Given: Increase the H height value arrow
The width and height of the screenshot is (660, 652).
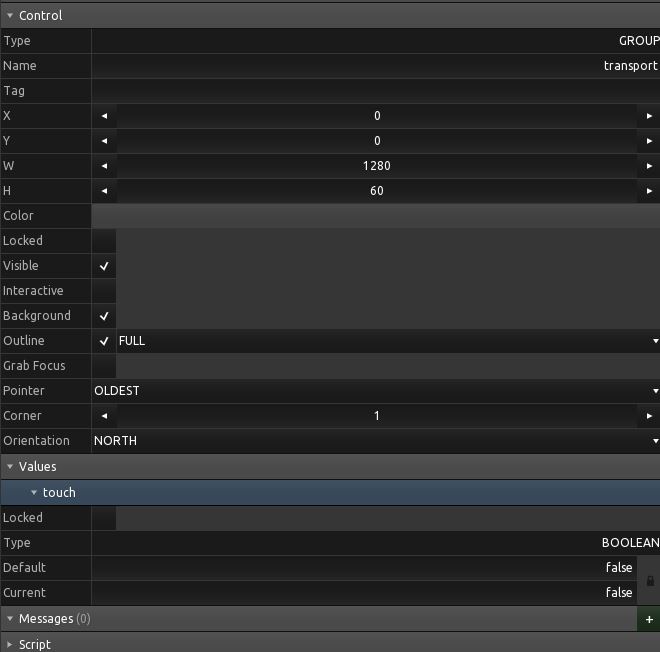Looking at the screenshot, I should 649,191.
